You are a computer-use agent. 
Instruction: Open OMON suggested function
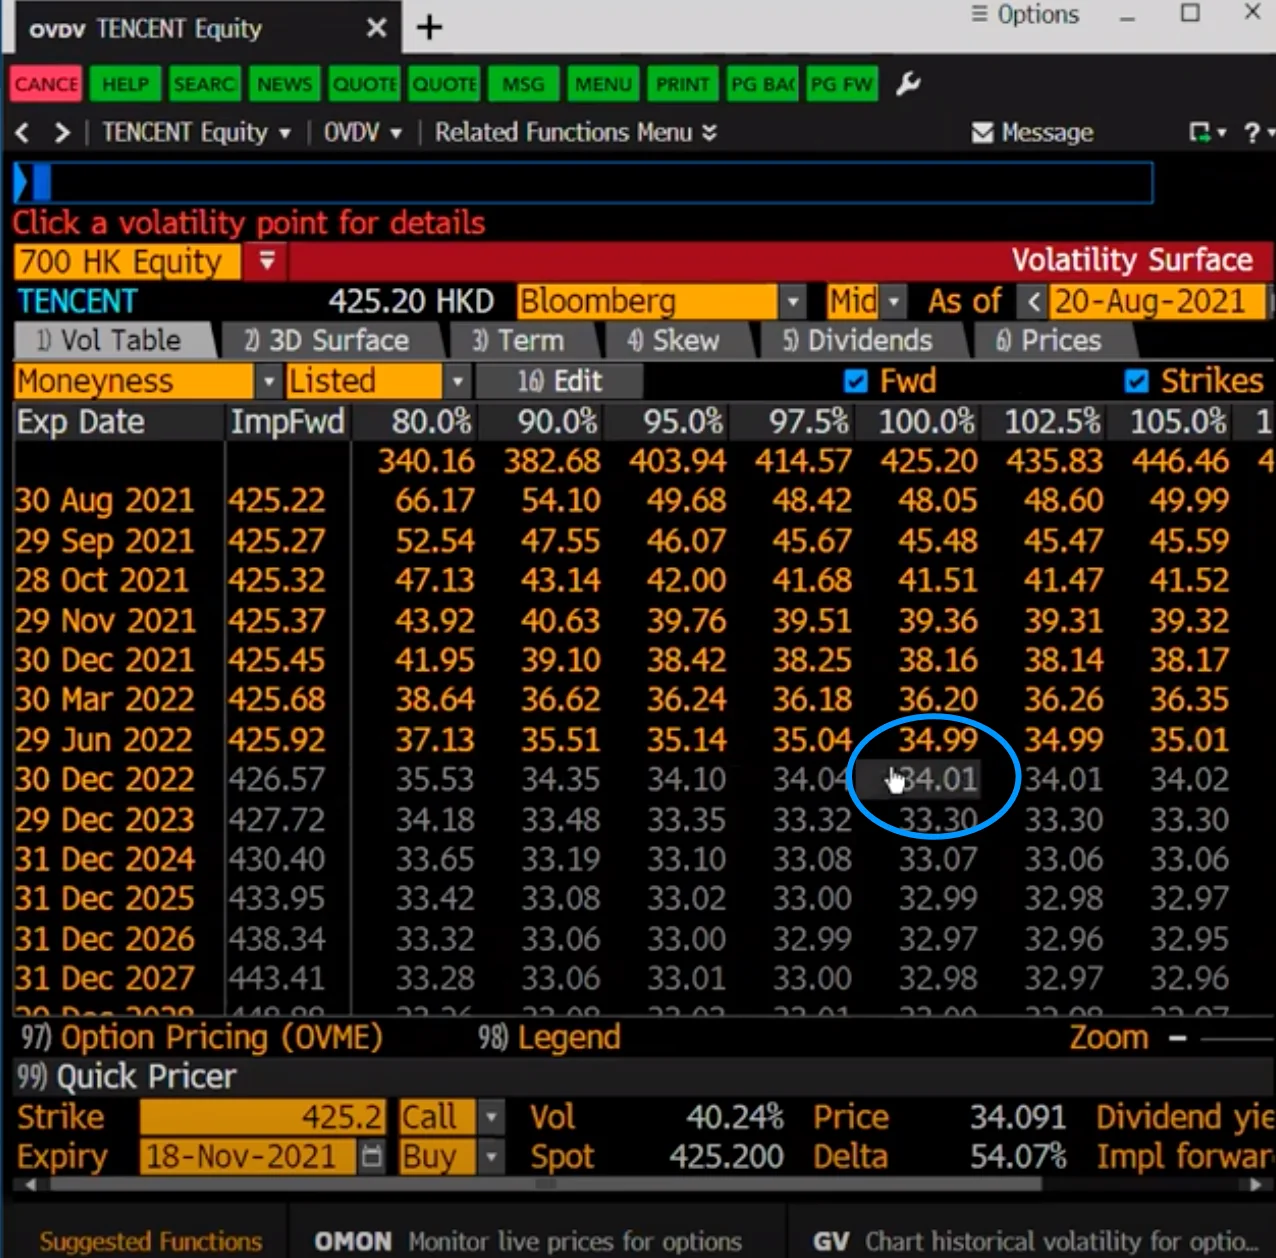[528, 1241]
